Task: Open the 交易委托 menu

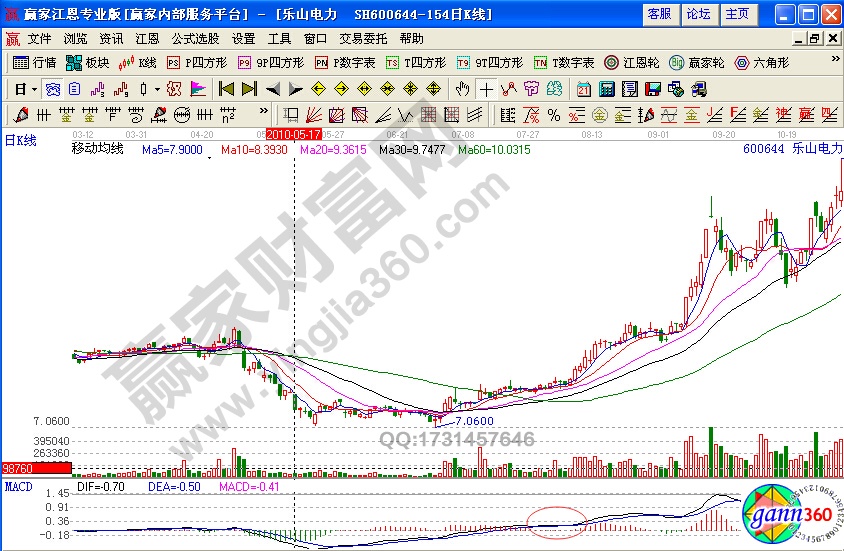Action: click(363, 39)
